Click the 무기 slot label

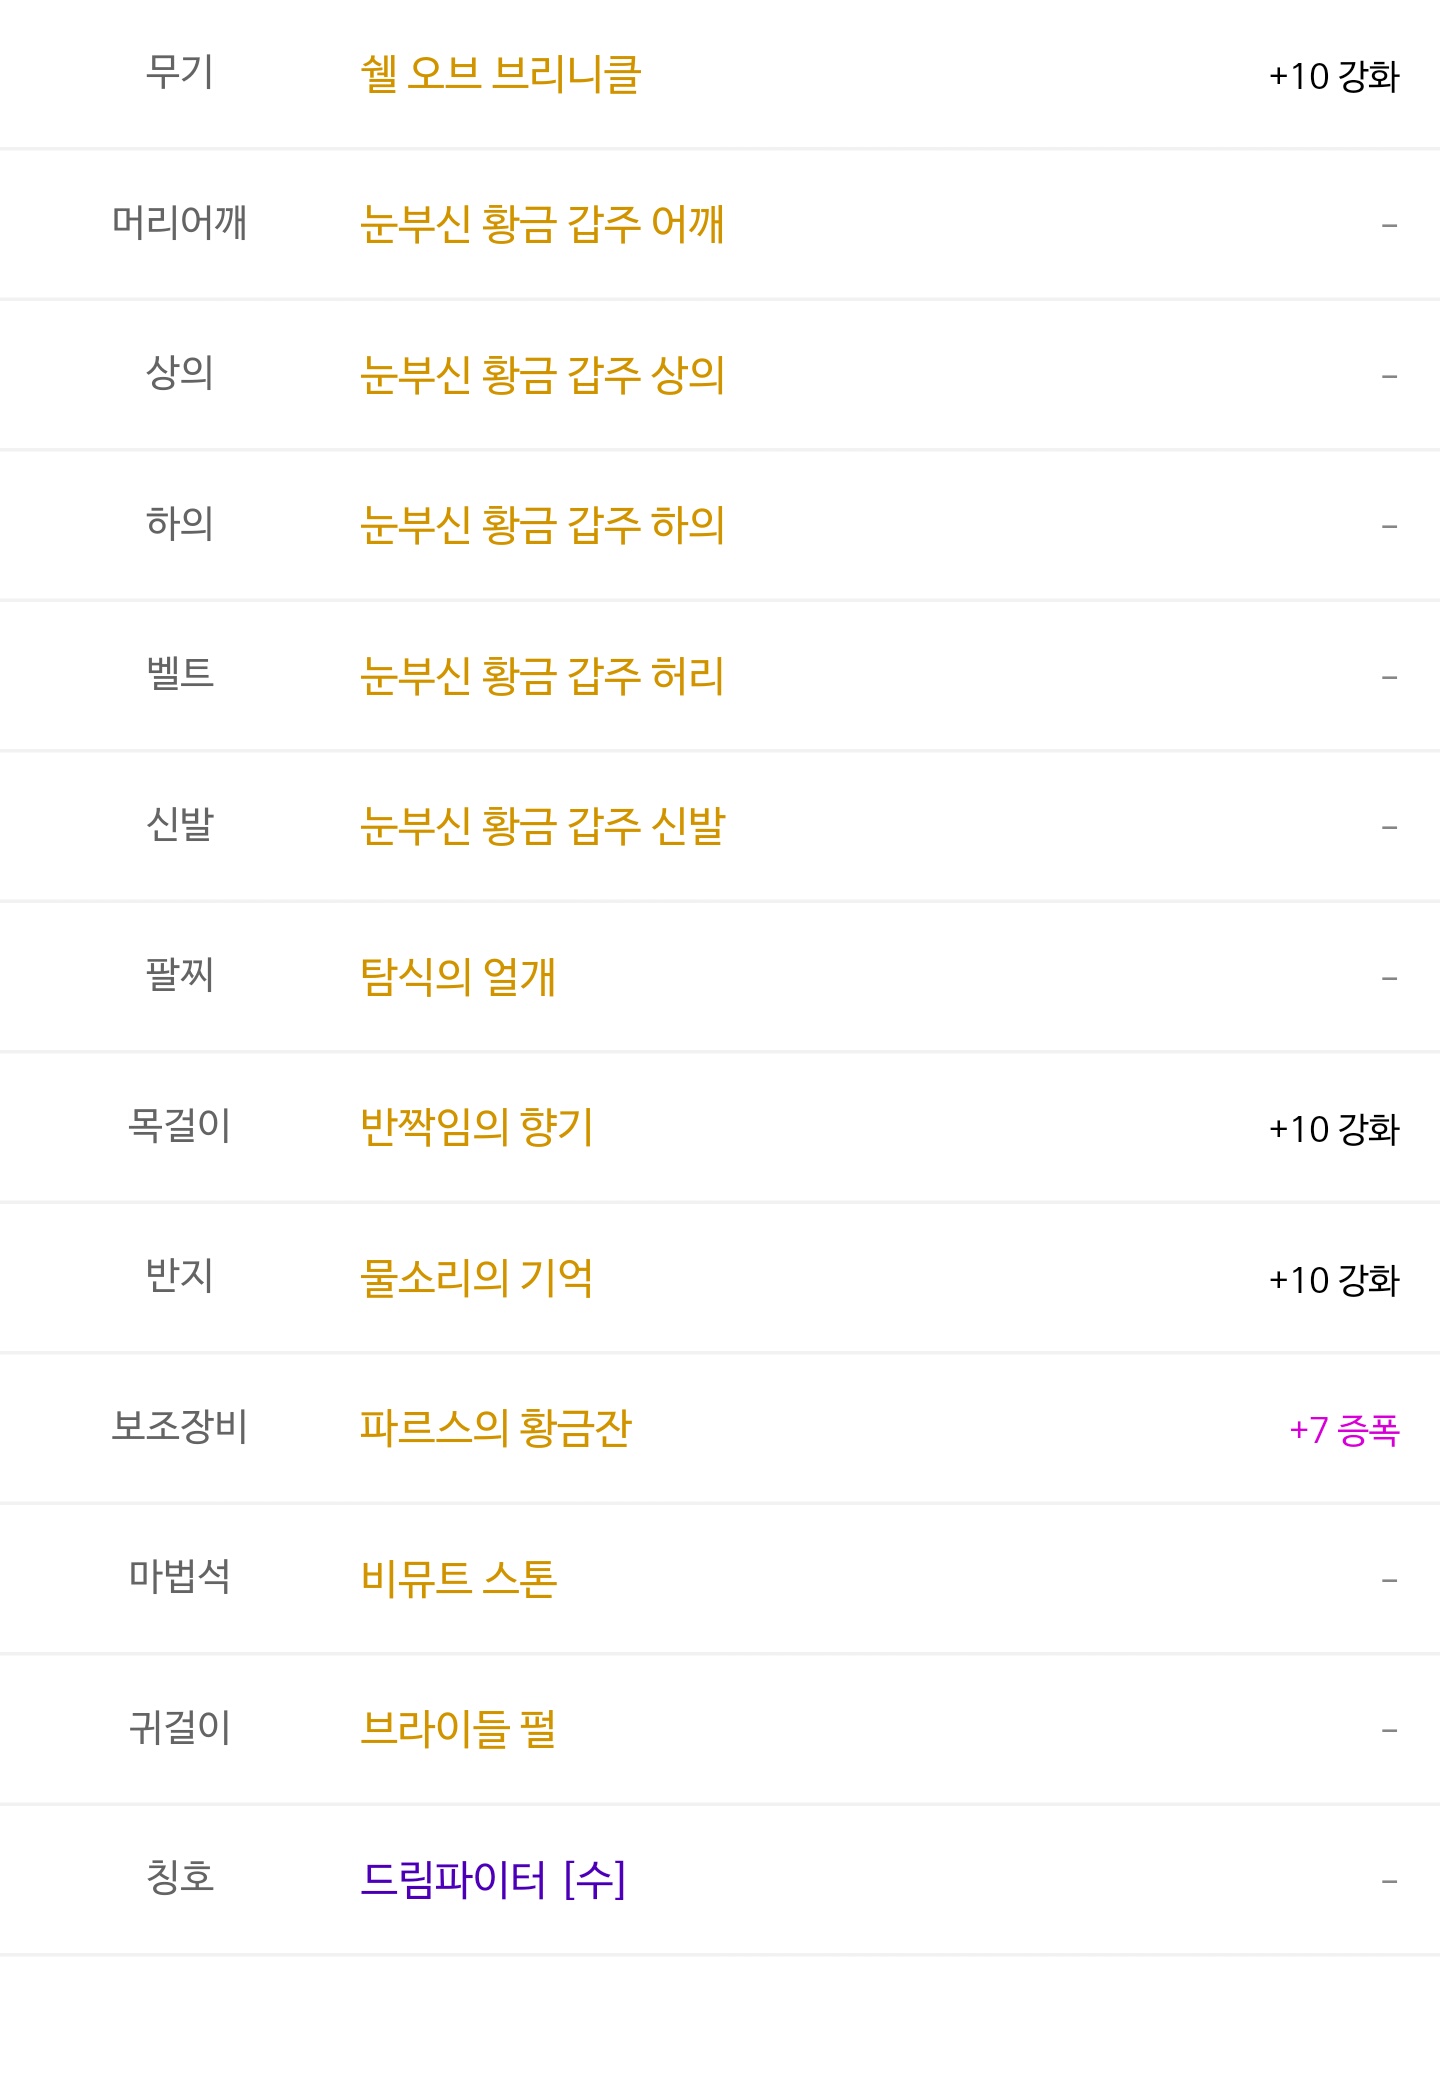[x=180, y=73]
